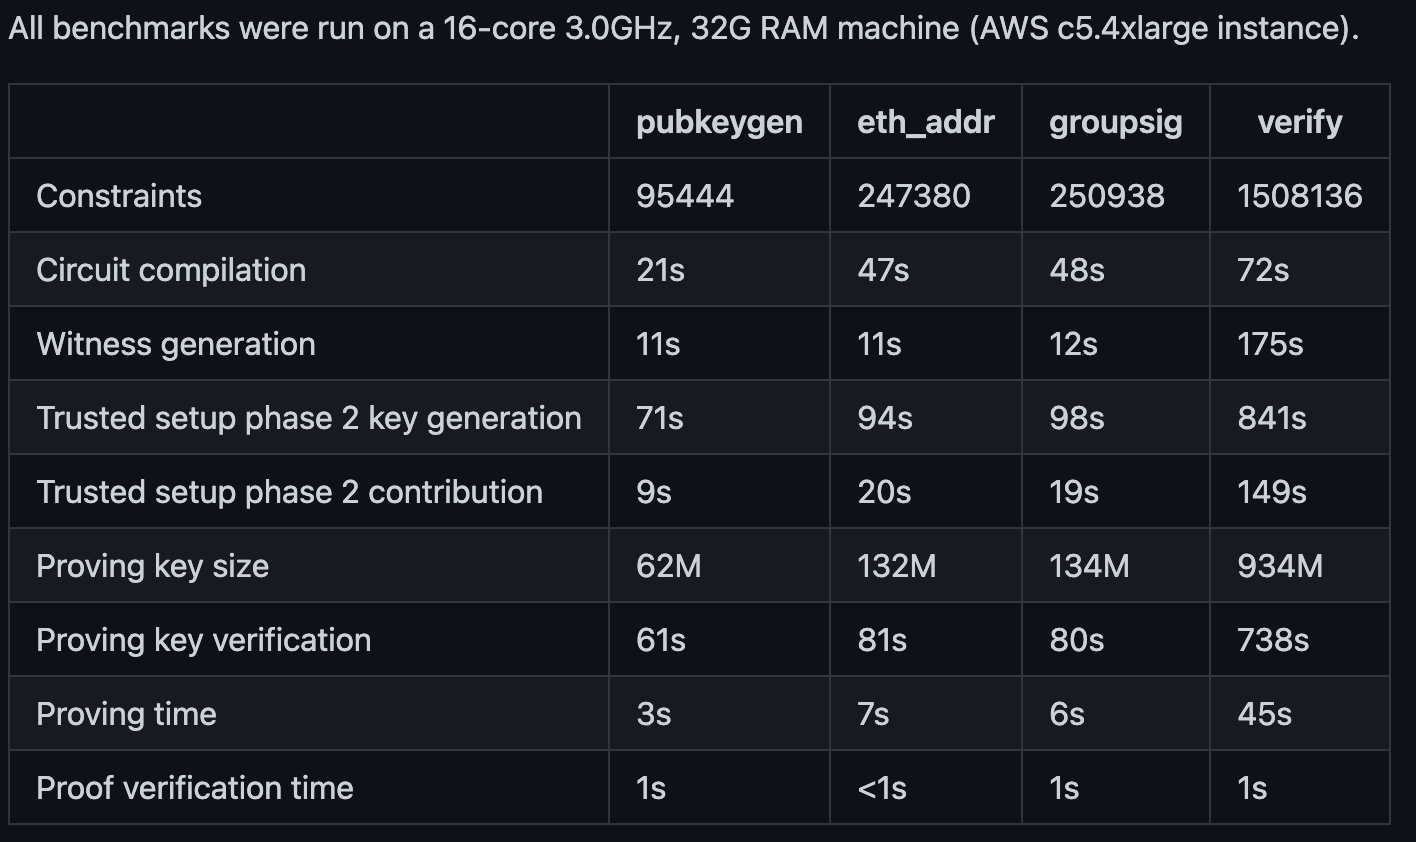Select the Constraints row label

[119, 196]
